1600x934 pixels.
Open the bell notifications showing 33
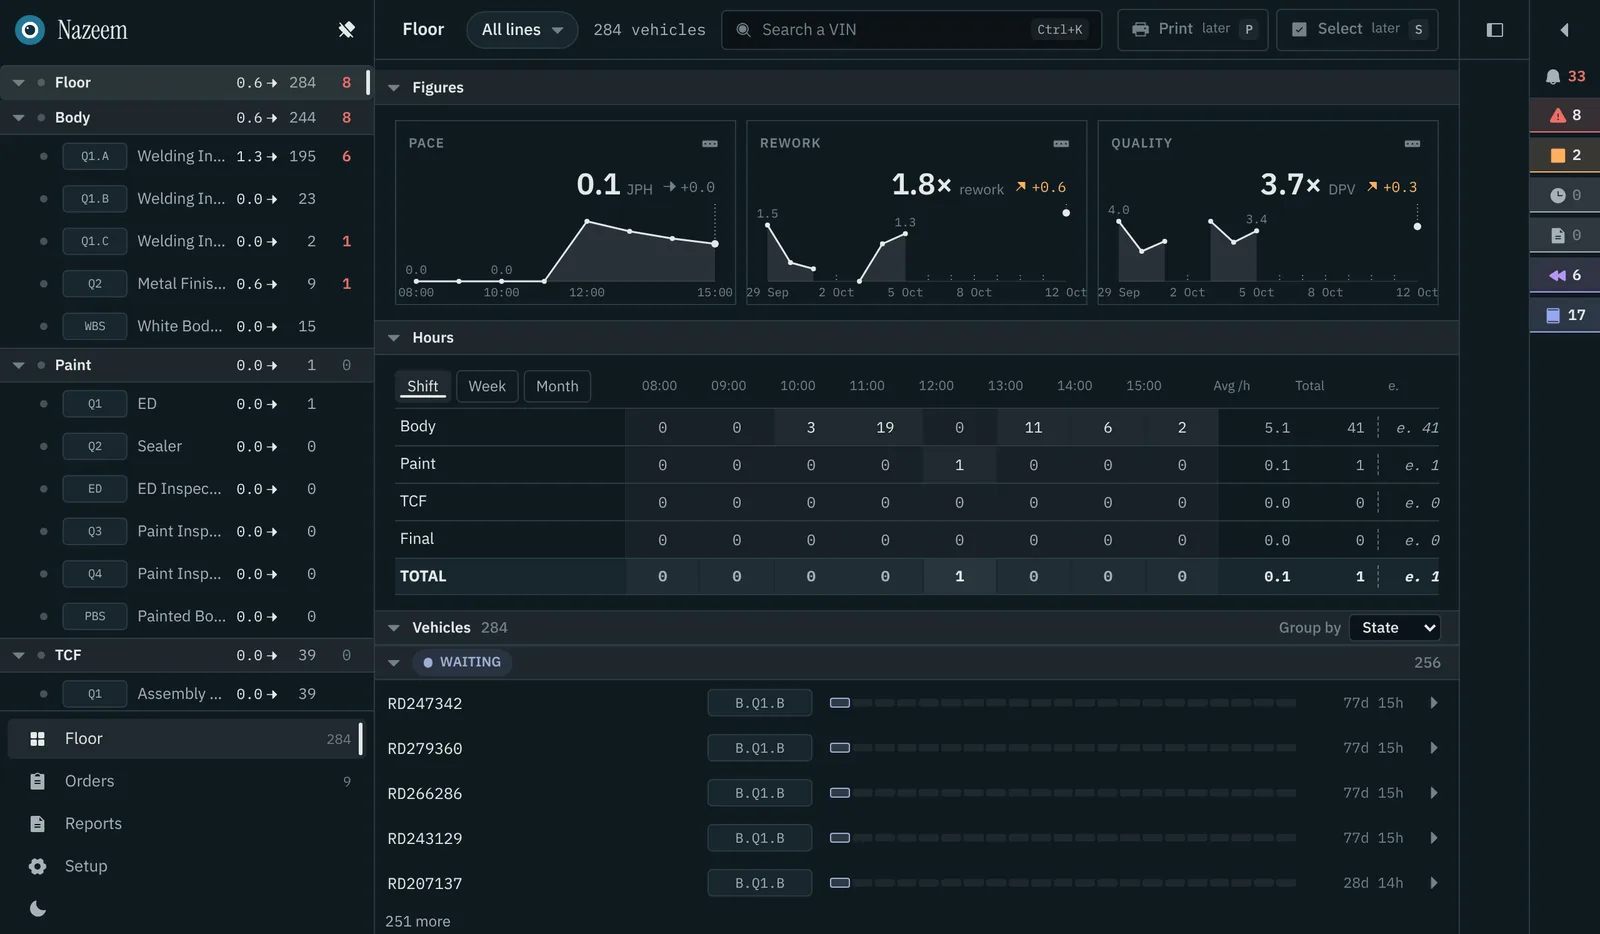coord(1565,76)
